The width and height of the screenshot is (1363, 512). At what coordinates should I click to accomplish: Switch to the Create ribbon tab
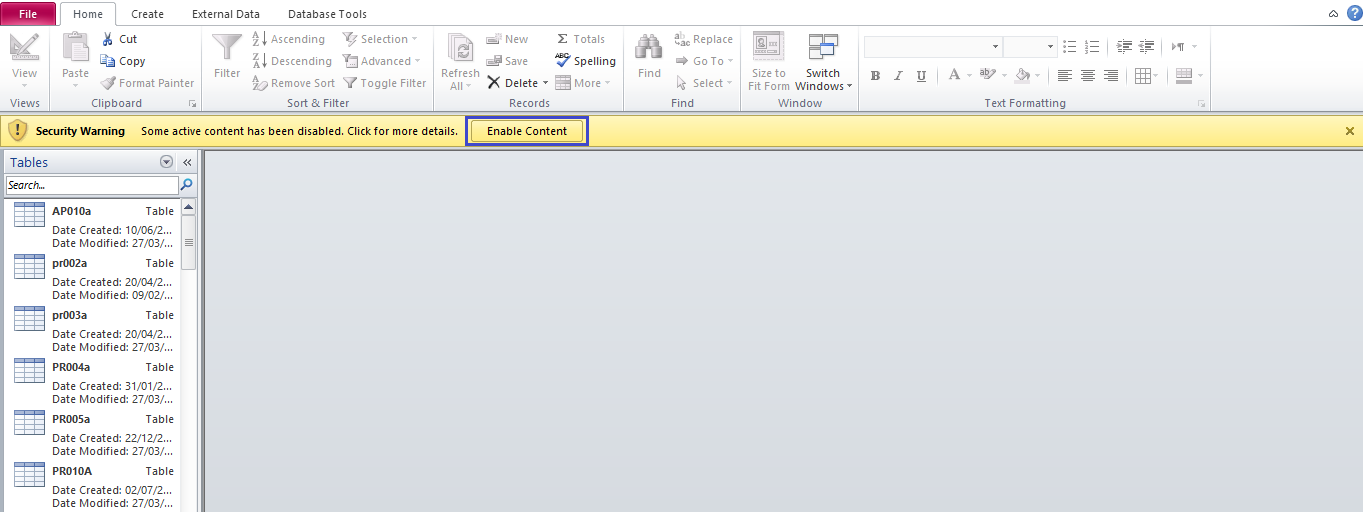(147, 14)
